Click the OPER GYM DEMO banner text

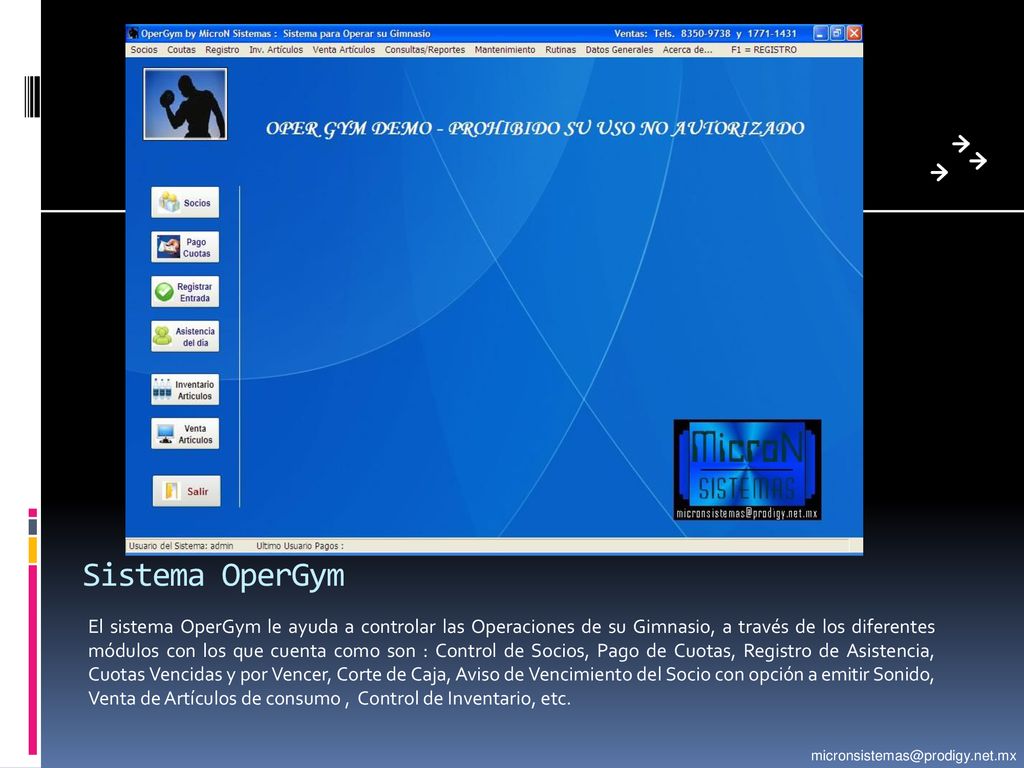535,128
